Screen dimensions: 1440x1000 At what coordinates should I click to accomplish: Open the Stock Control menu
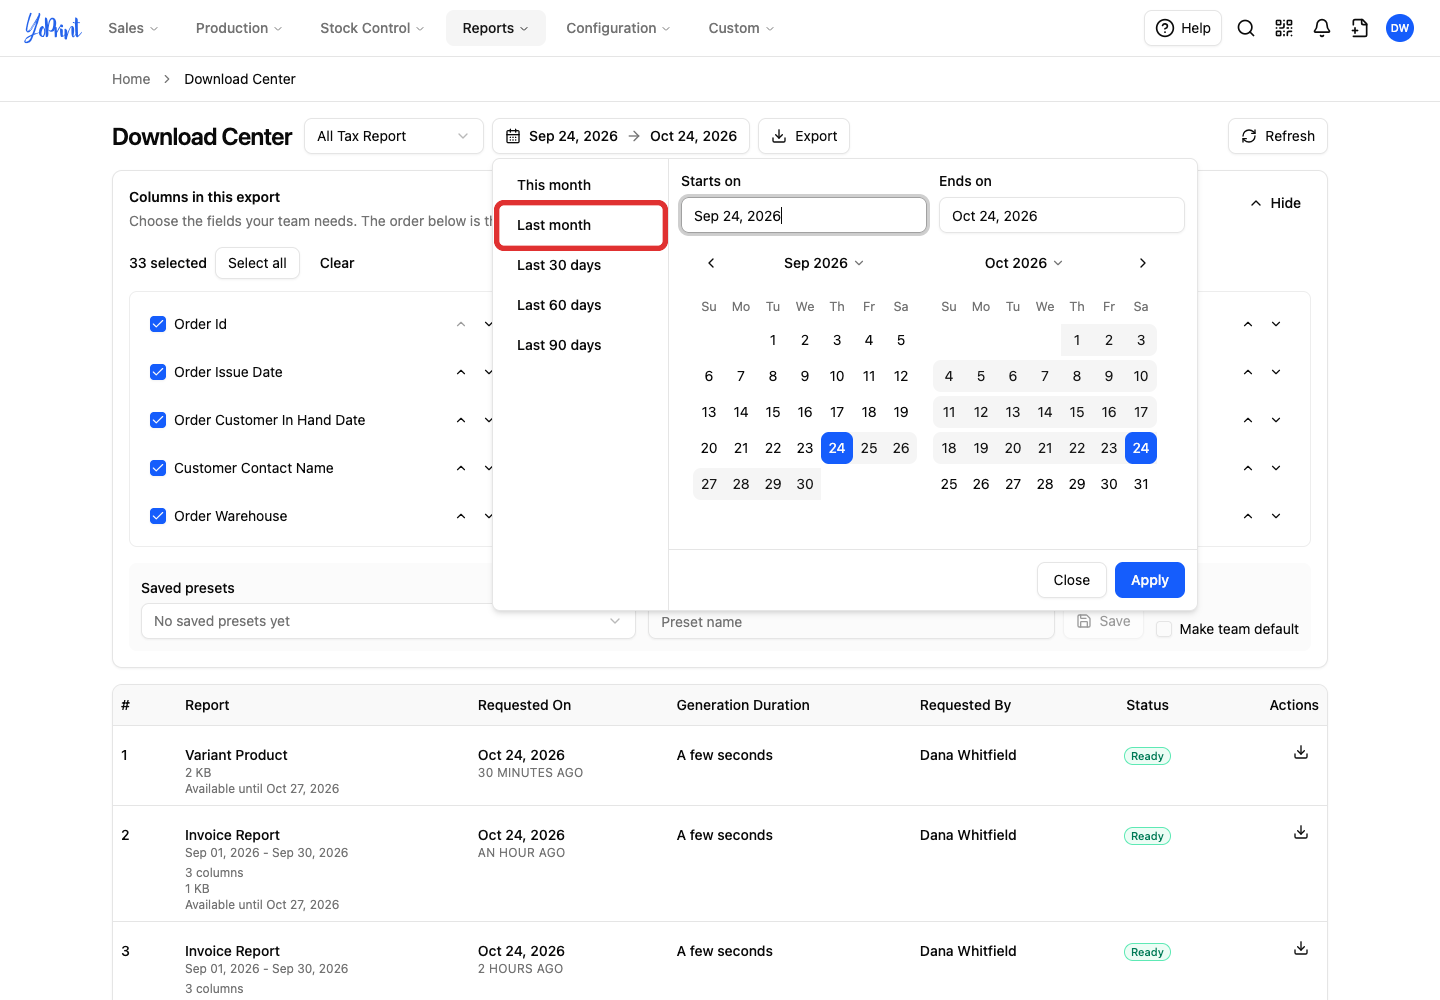point(372,28)
